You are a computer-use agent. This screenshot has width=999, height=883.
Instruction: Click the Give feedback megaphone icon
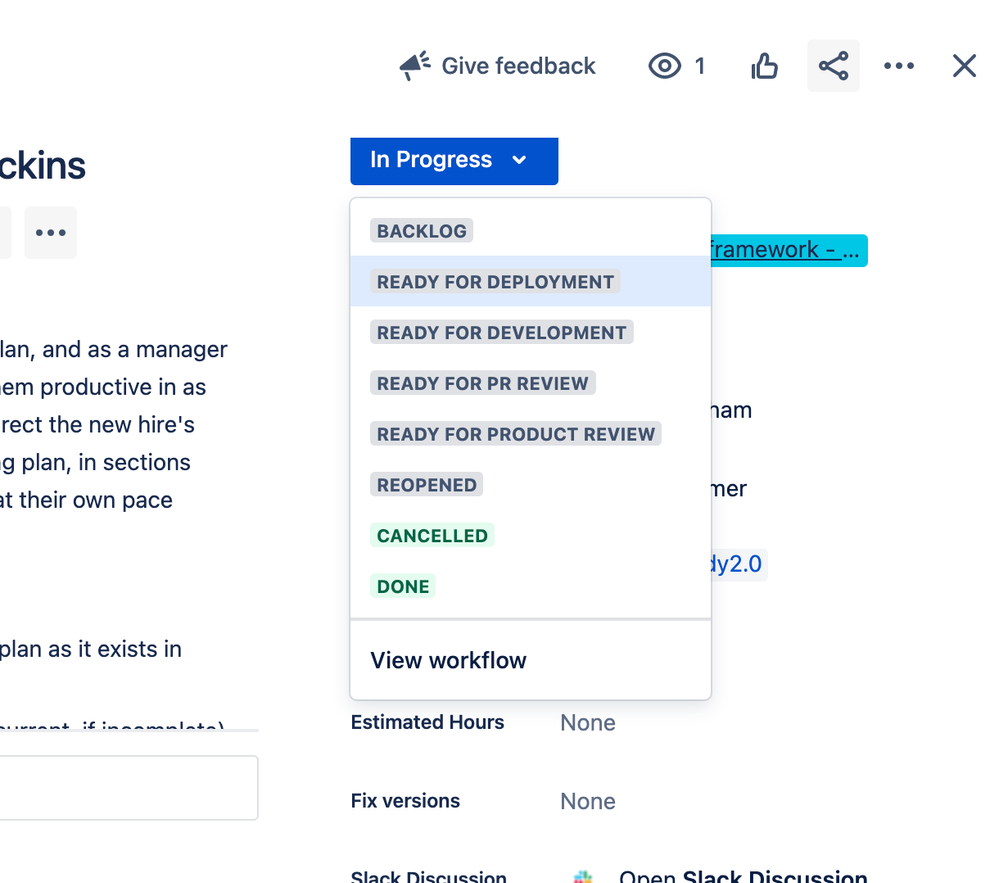[x=415, y=66]
